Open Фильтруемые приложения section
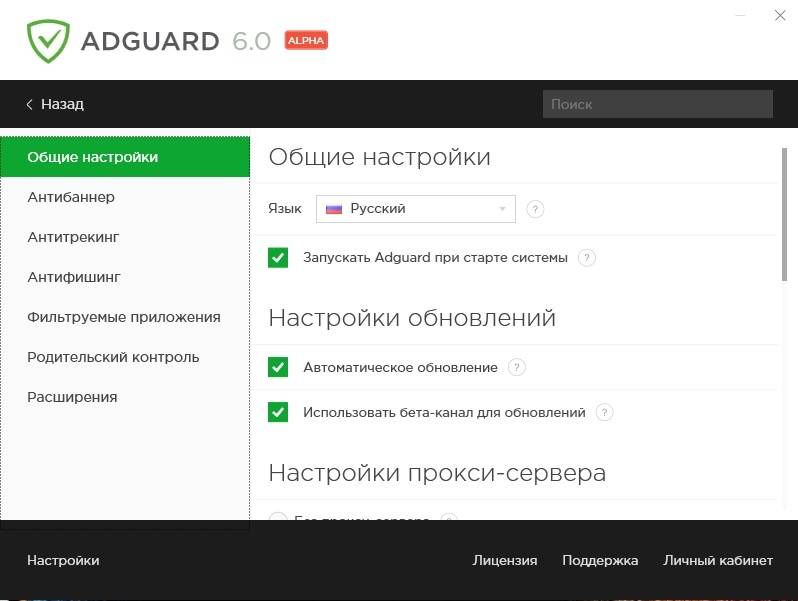Screen dimensions: 798x601 (x=124, y=317)
